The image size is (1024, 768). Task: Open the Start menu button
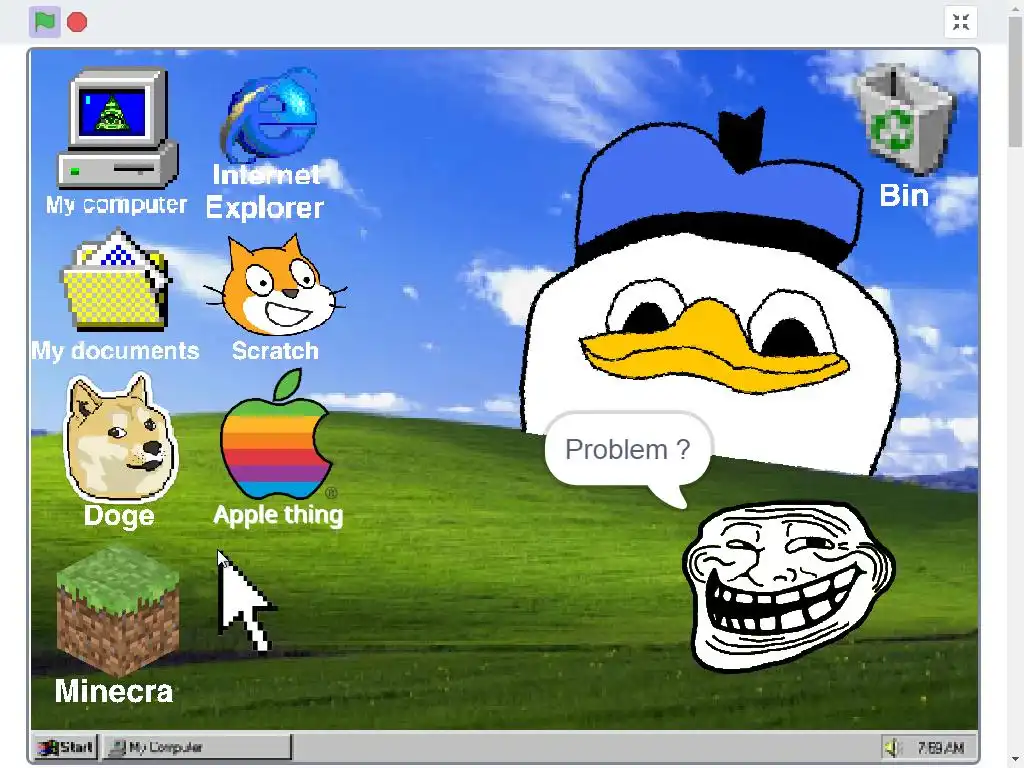pos(65,747)
